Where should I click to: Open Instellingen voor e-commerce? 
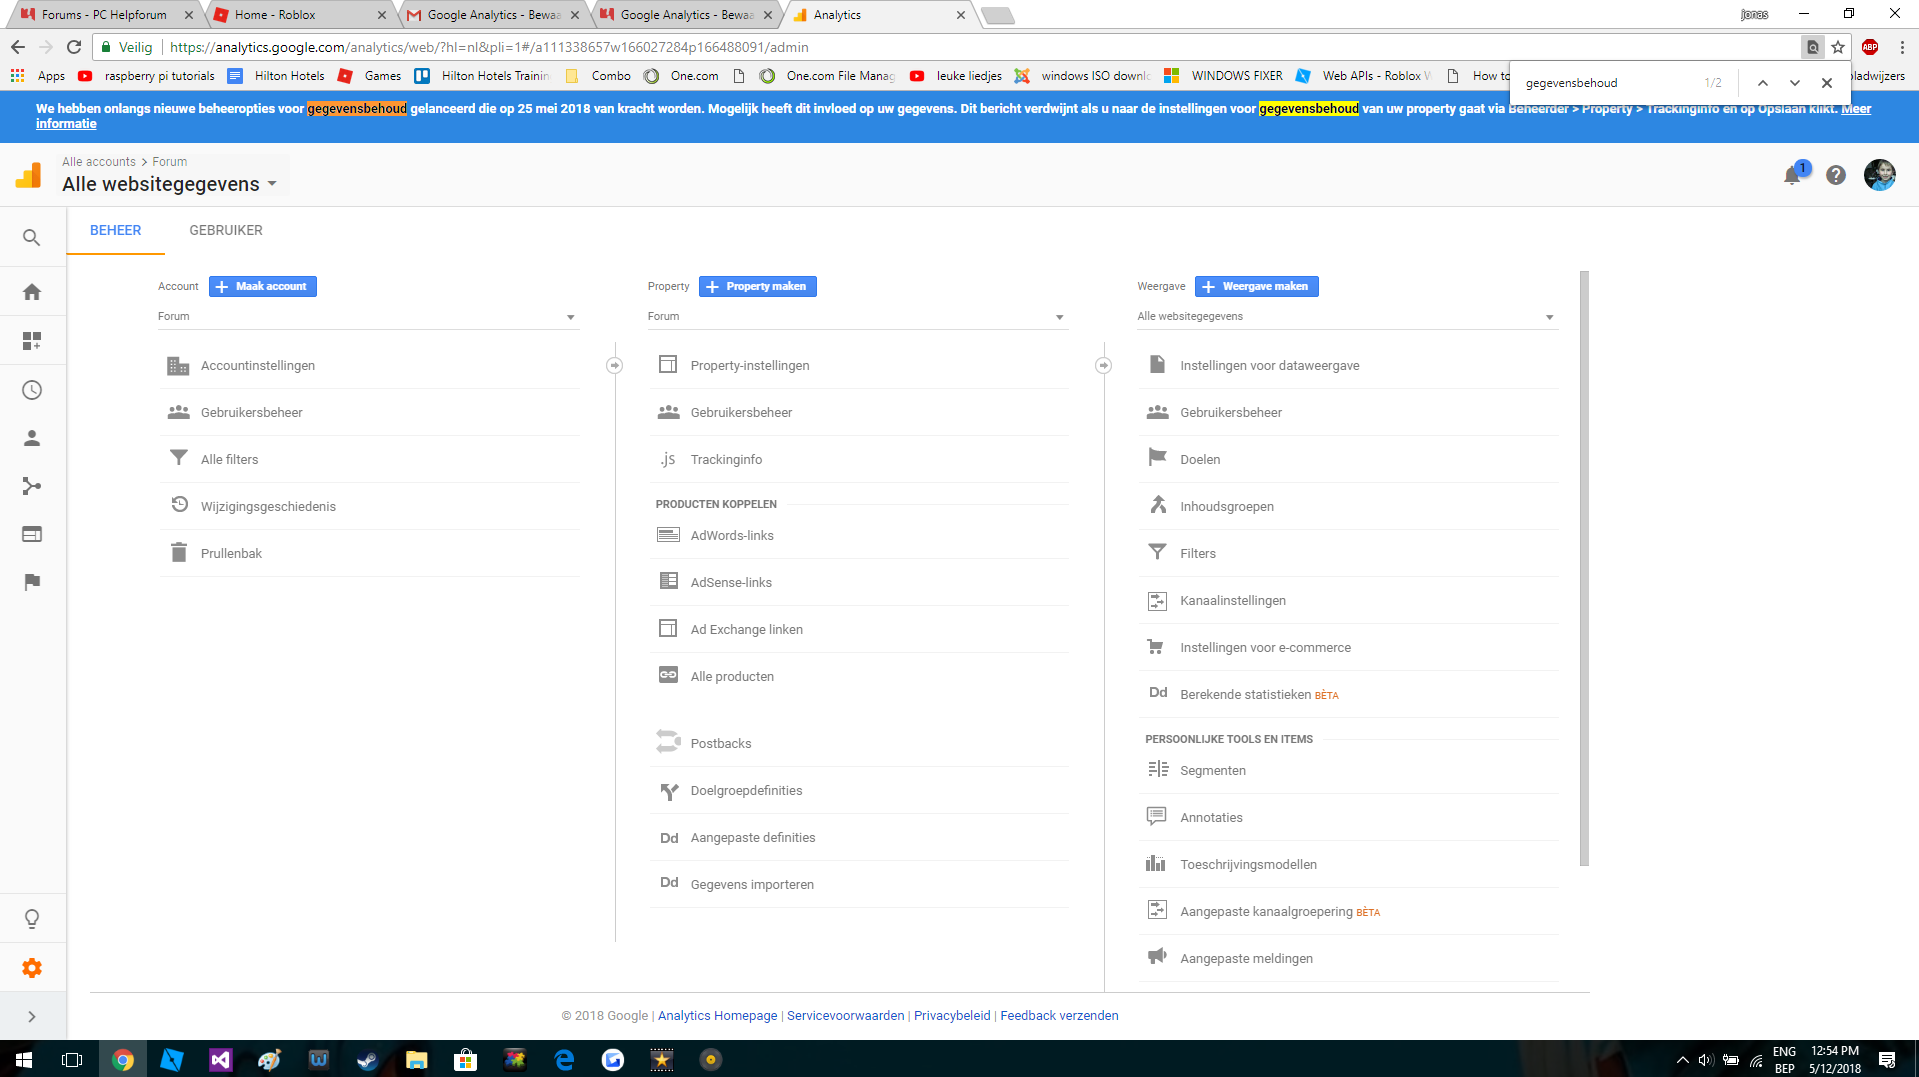click(1349, 648)
